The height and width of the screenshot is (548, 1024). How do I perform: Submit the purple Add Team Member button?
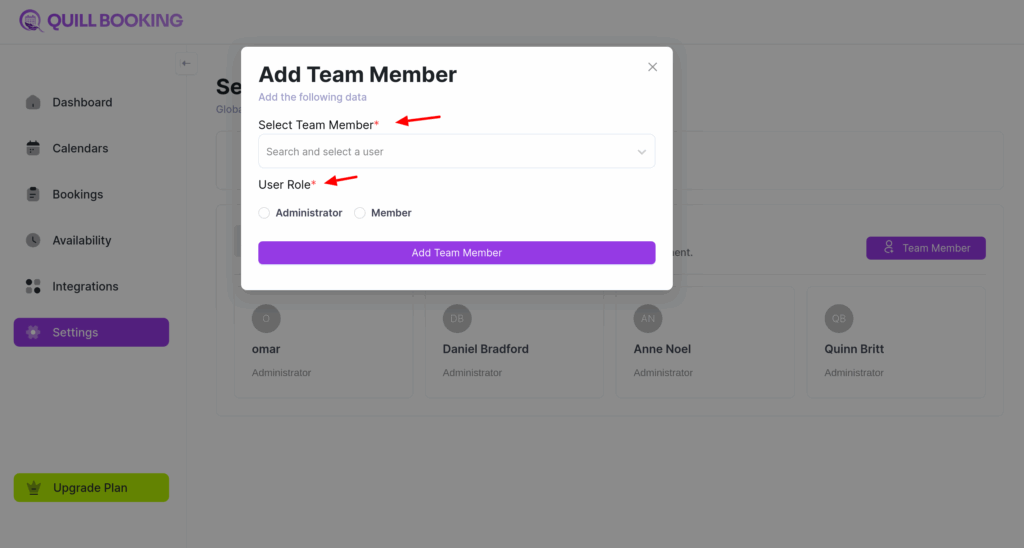coord(456,253)
